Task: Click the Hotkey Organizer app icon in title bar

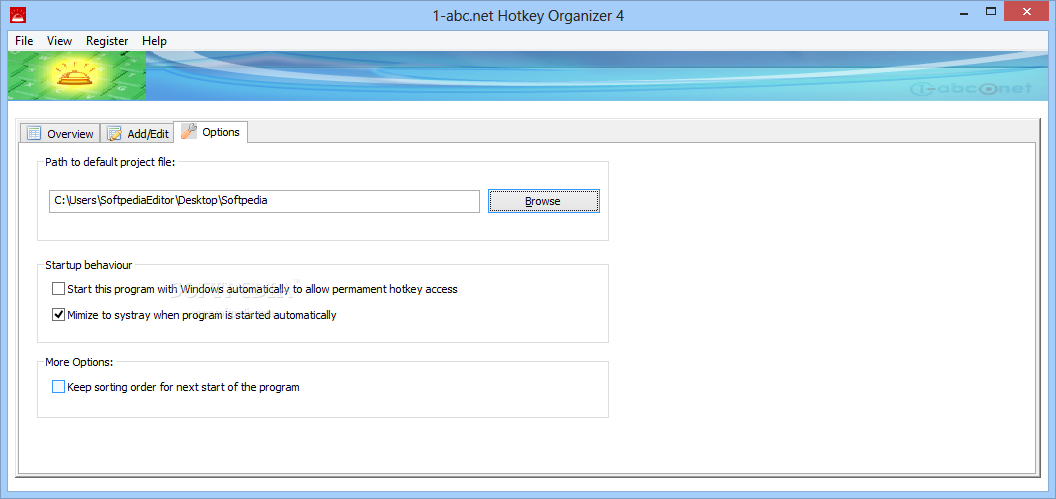Action: click(x=19, y=14)
